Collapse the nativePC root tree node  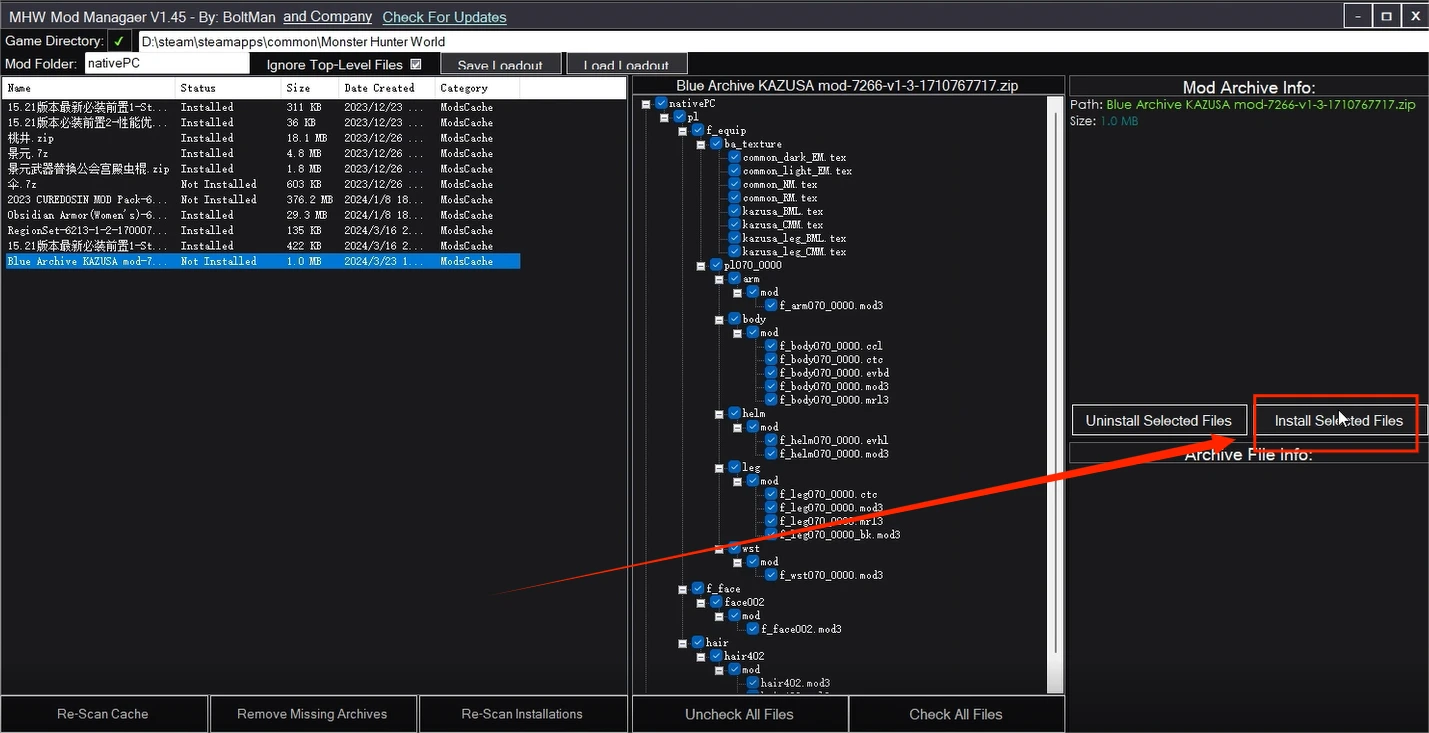coord(647,103)
